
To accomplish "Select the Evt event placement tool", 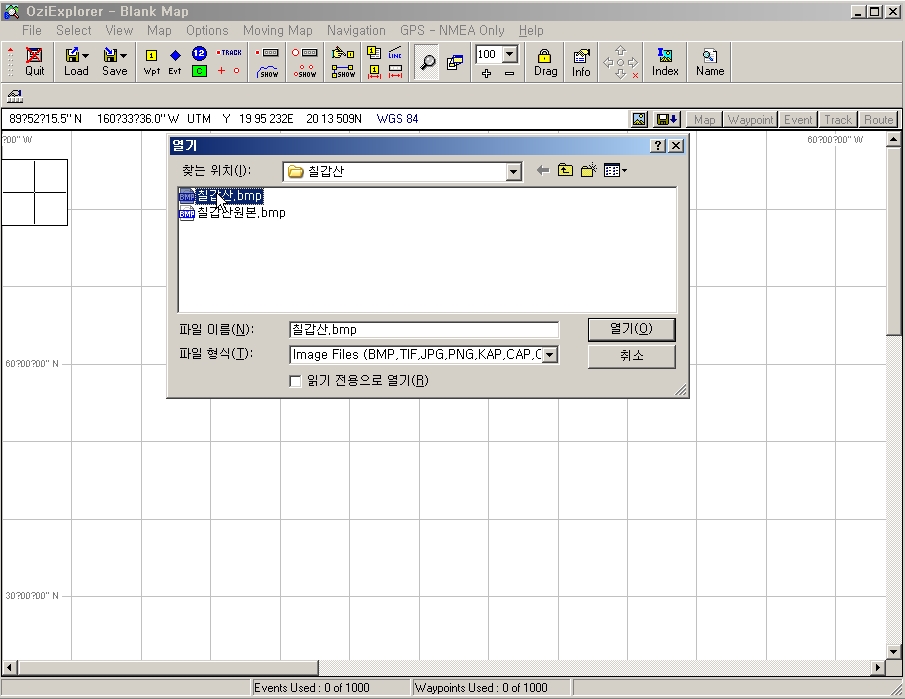I will tap(175, 62).
